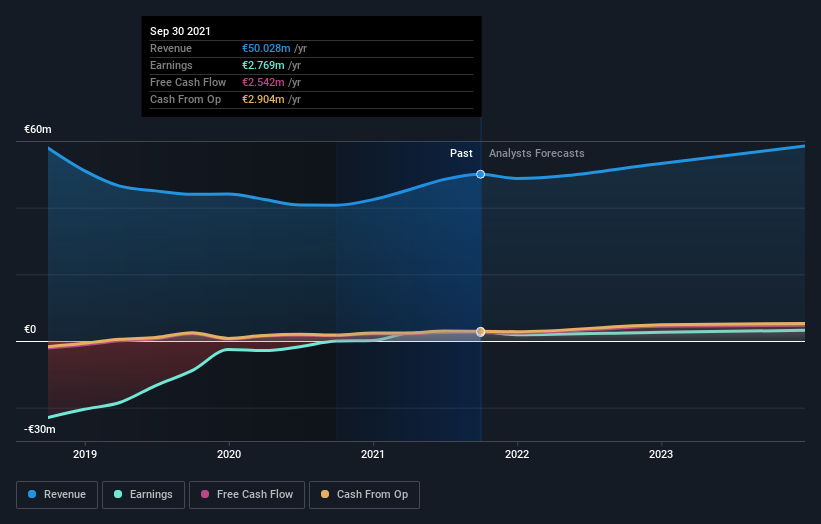Click the 'Analysts Forecasts' label
821x524 pixels.
click(x=537, y=153)
